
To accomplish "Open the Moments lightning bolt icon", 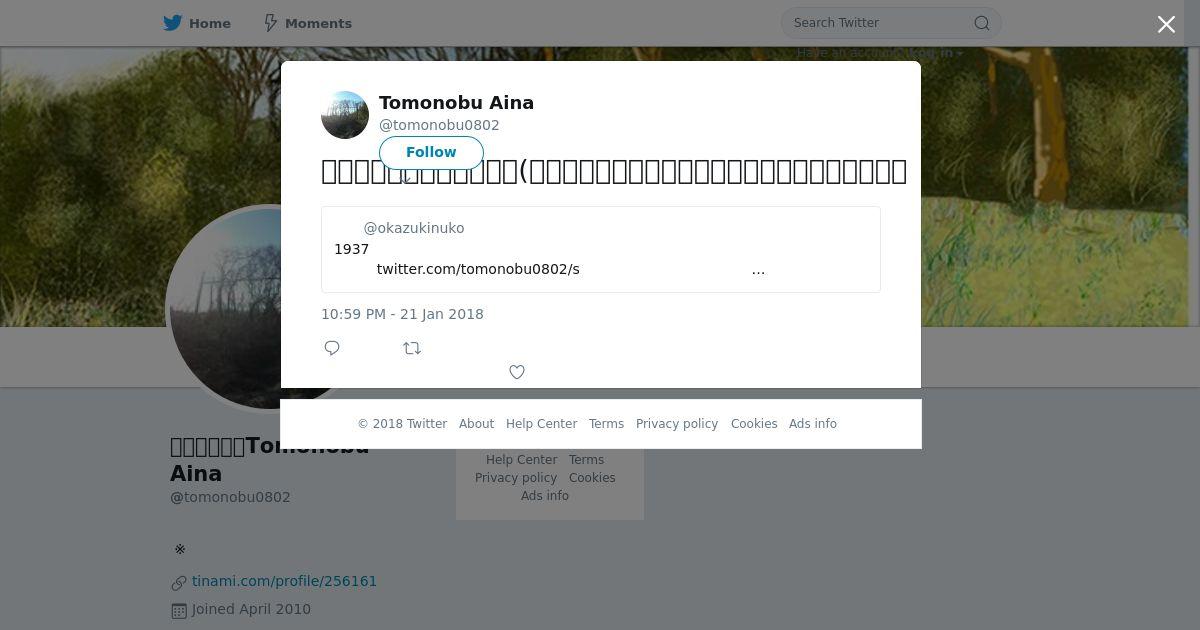I will [270, 23].
